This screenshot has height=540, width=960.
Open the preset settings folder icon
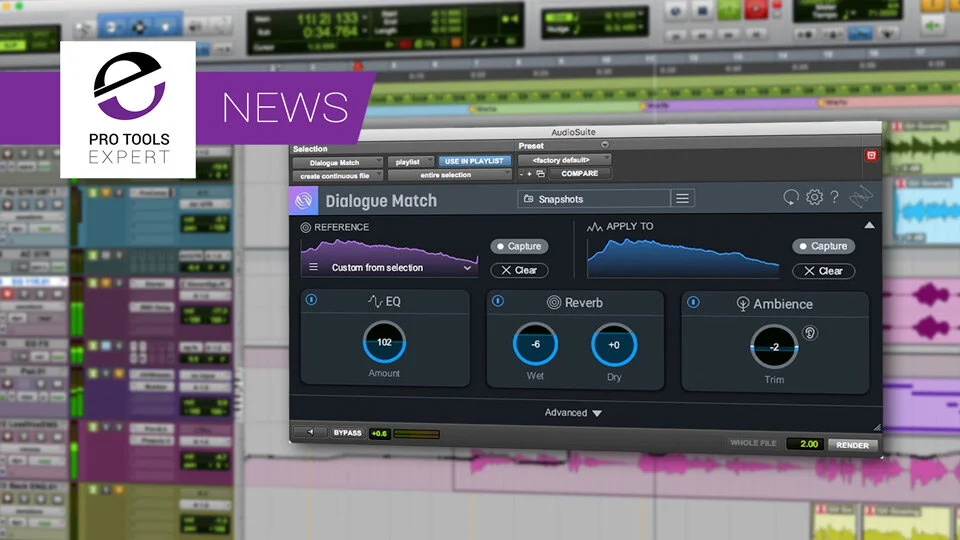click(541, 174)
